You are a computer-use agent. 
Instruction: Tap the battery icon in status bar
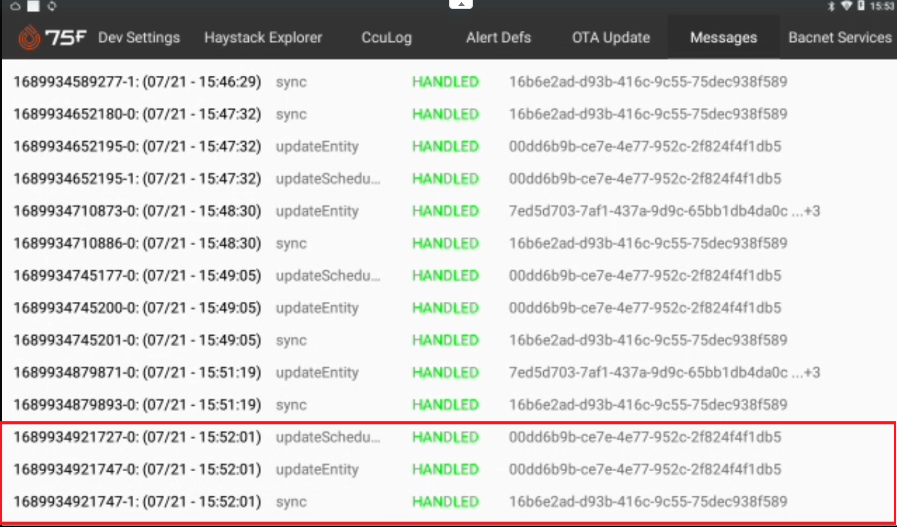pos(860,7)
